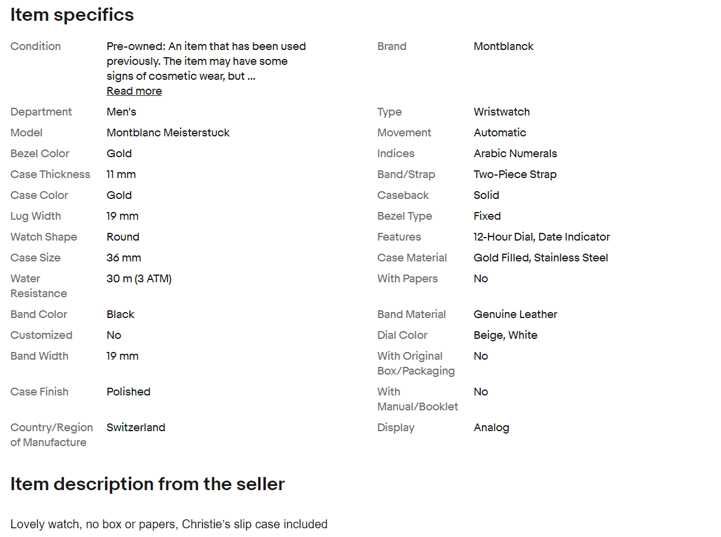Click the Analog display value
Image resolution: width=721 pixels, height=537 pixels.
click(491, 428)
